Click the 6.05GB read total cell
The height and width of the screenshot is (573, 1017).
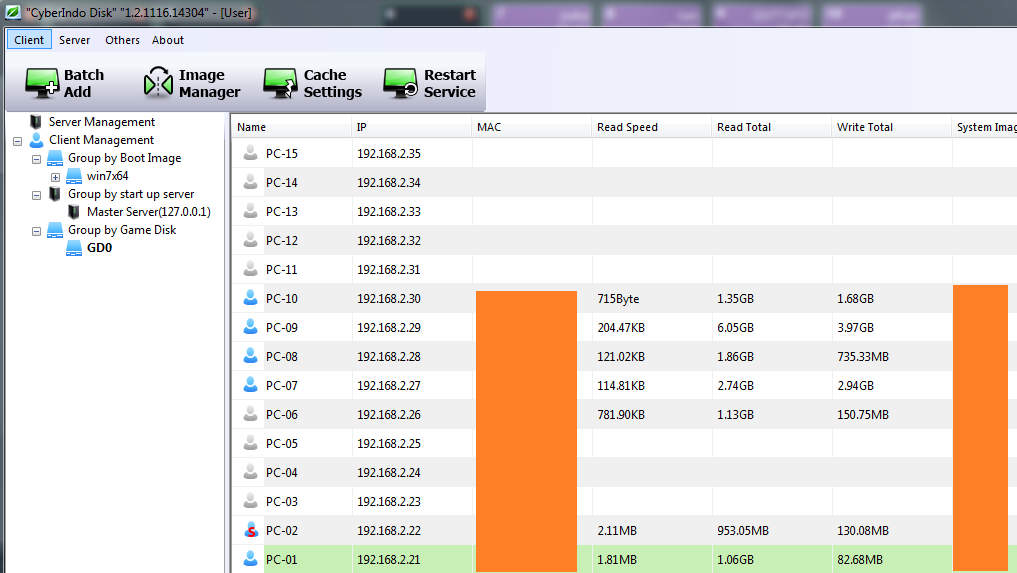click(735, 328)
